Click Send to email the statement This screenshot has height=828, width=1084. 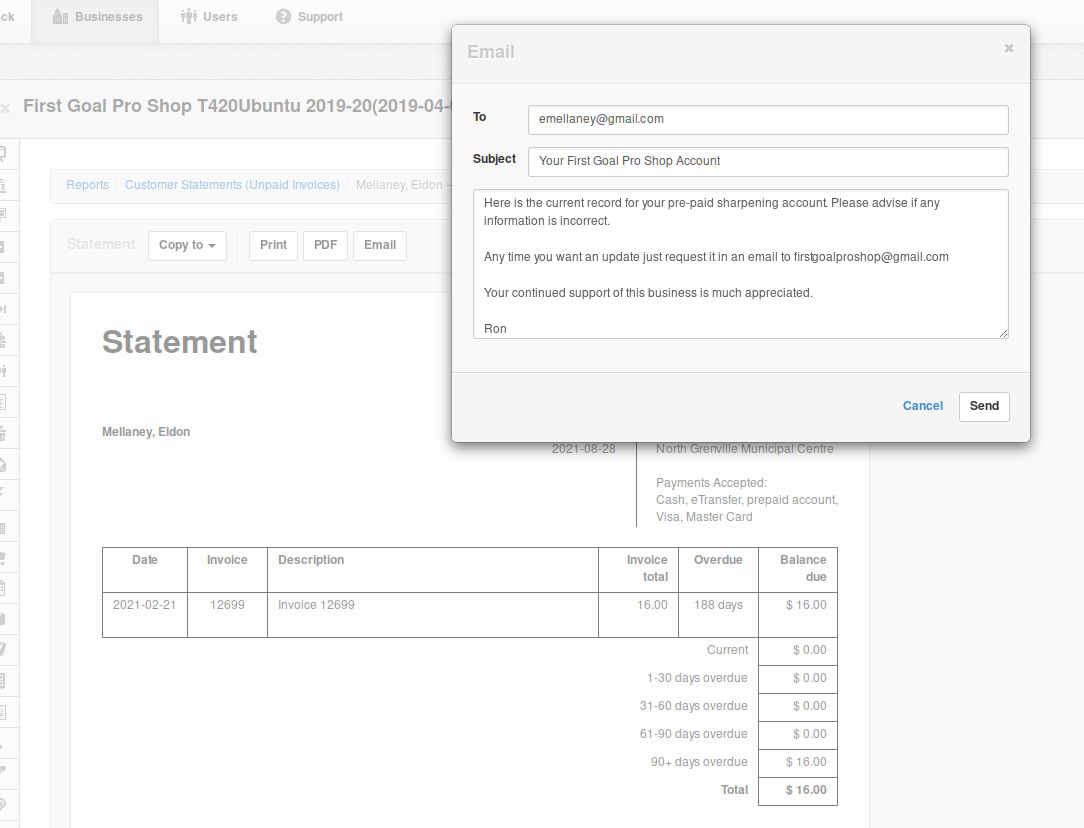[x=984, y=406]
